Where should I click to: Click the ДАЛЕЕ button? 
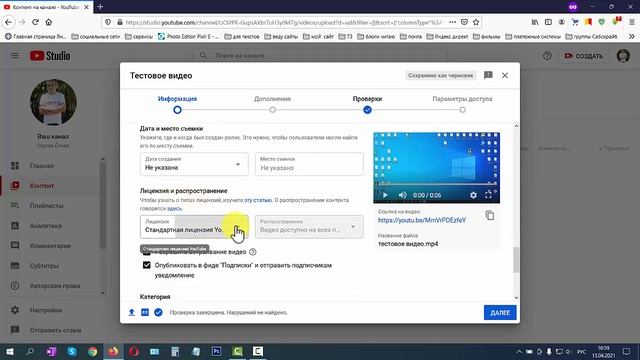tap(500, 313)
